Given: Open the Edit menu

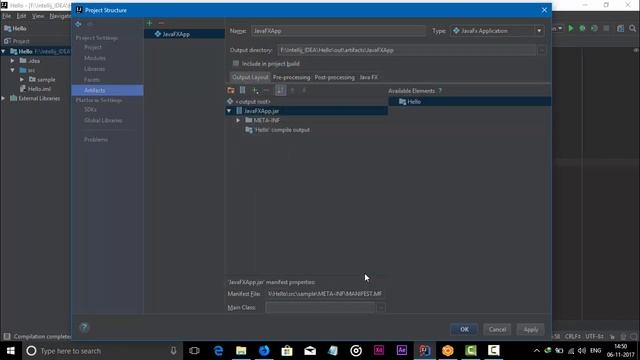Looking at the screenshot, I should (x=21, y=16).
